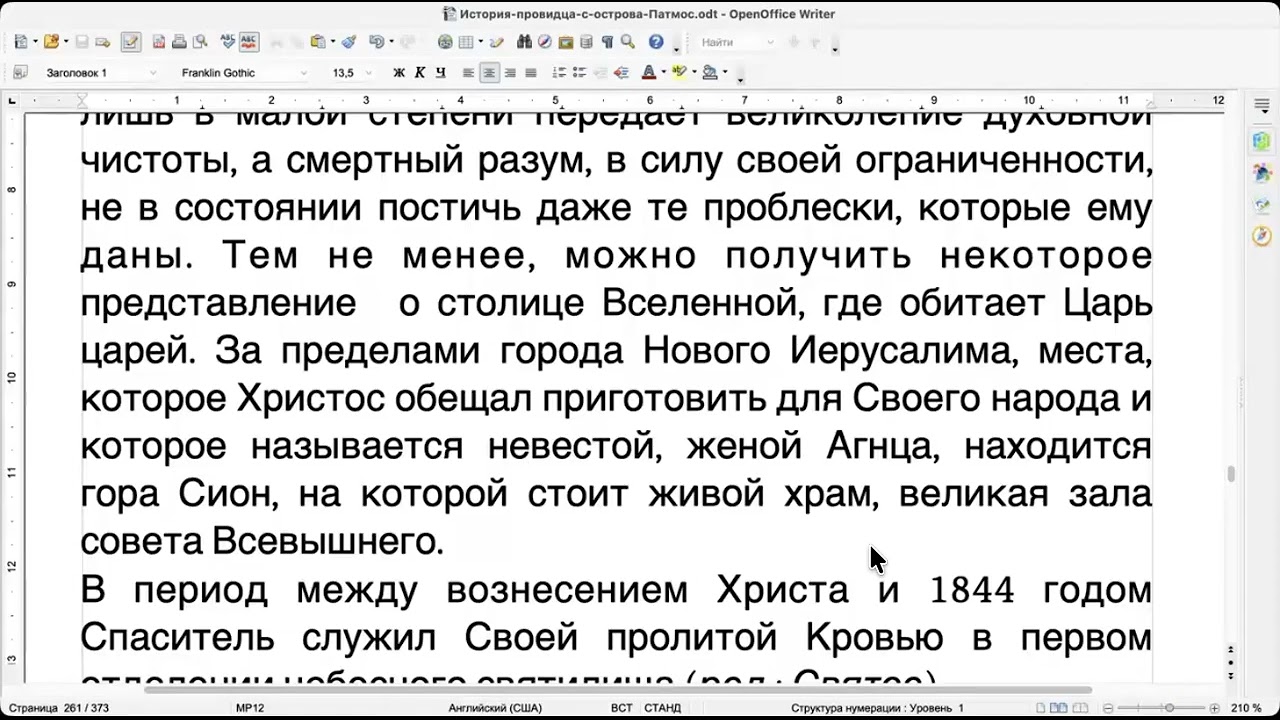Toggle bulleted list icon
The width and height of the screenshot is (1280, 720).
coord(579,73)
